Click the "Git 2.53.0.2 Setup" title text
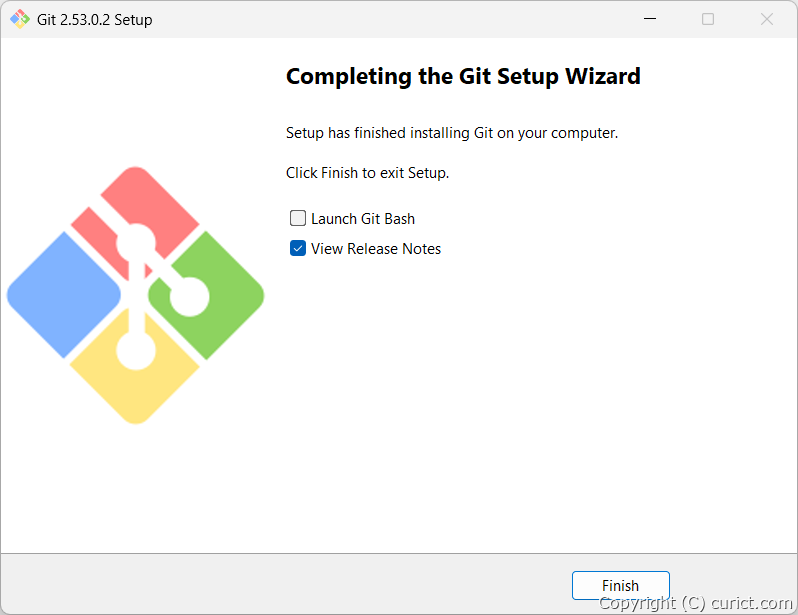Screen dimensions: 798x615 coord(95,19)
